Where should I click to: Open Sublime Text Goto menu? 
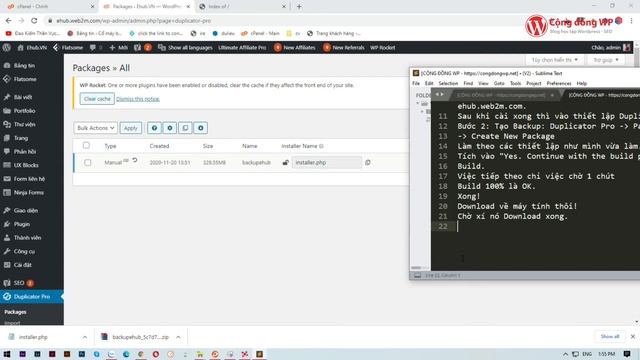(x=499, y=83)
